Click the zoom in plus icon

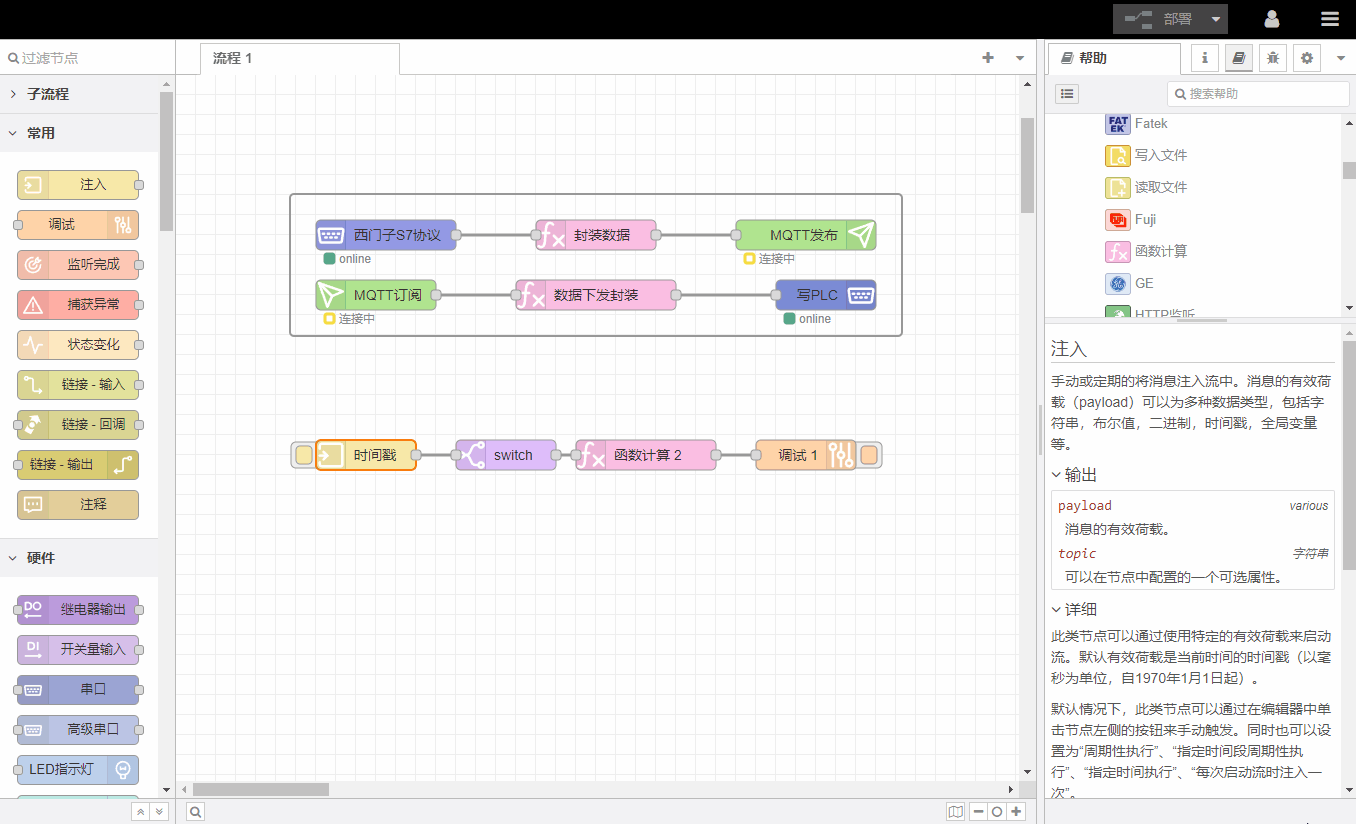click(1016, 812)
